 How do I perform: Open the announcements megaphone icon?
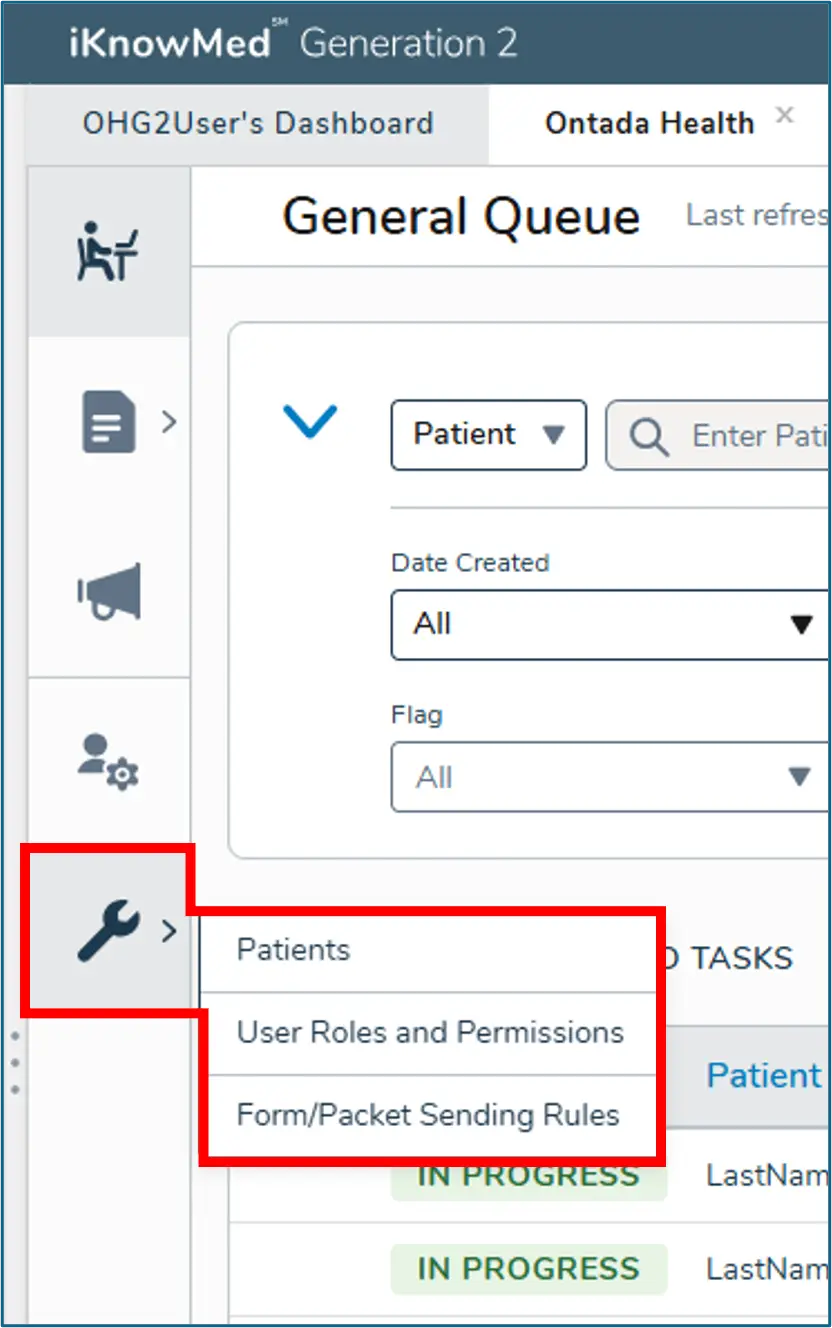110,590
